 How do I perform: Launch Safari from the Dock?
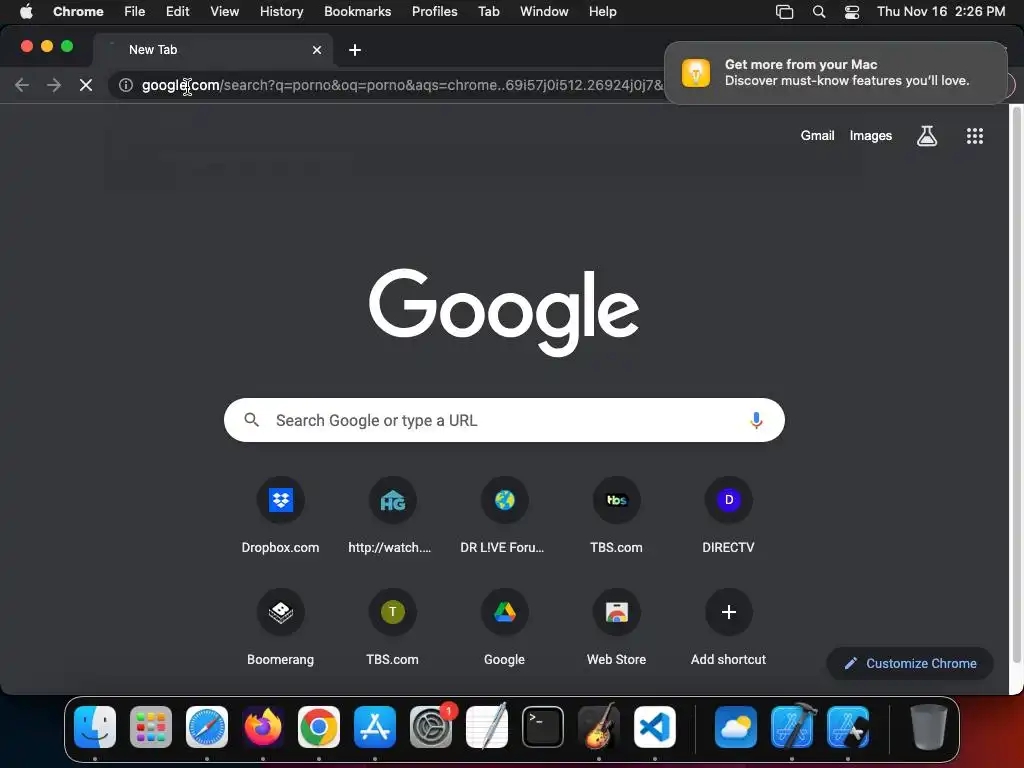(206, 726)
